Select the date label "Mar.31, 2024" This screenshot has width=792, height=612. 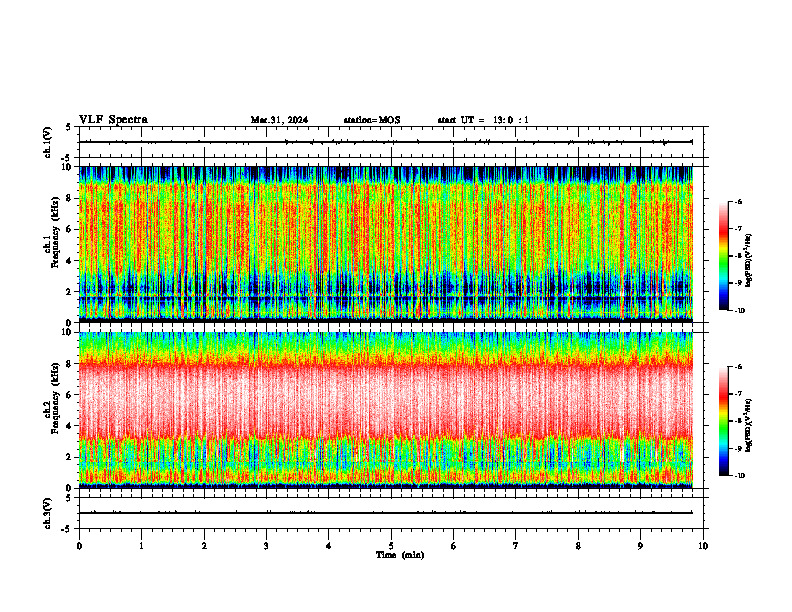click(279, 120)
